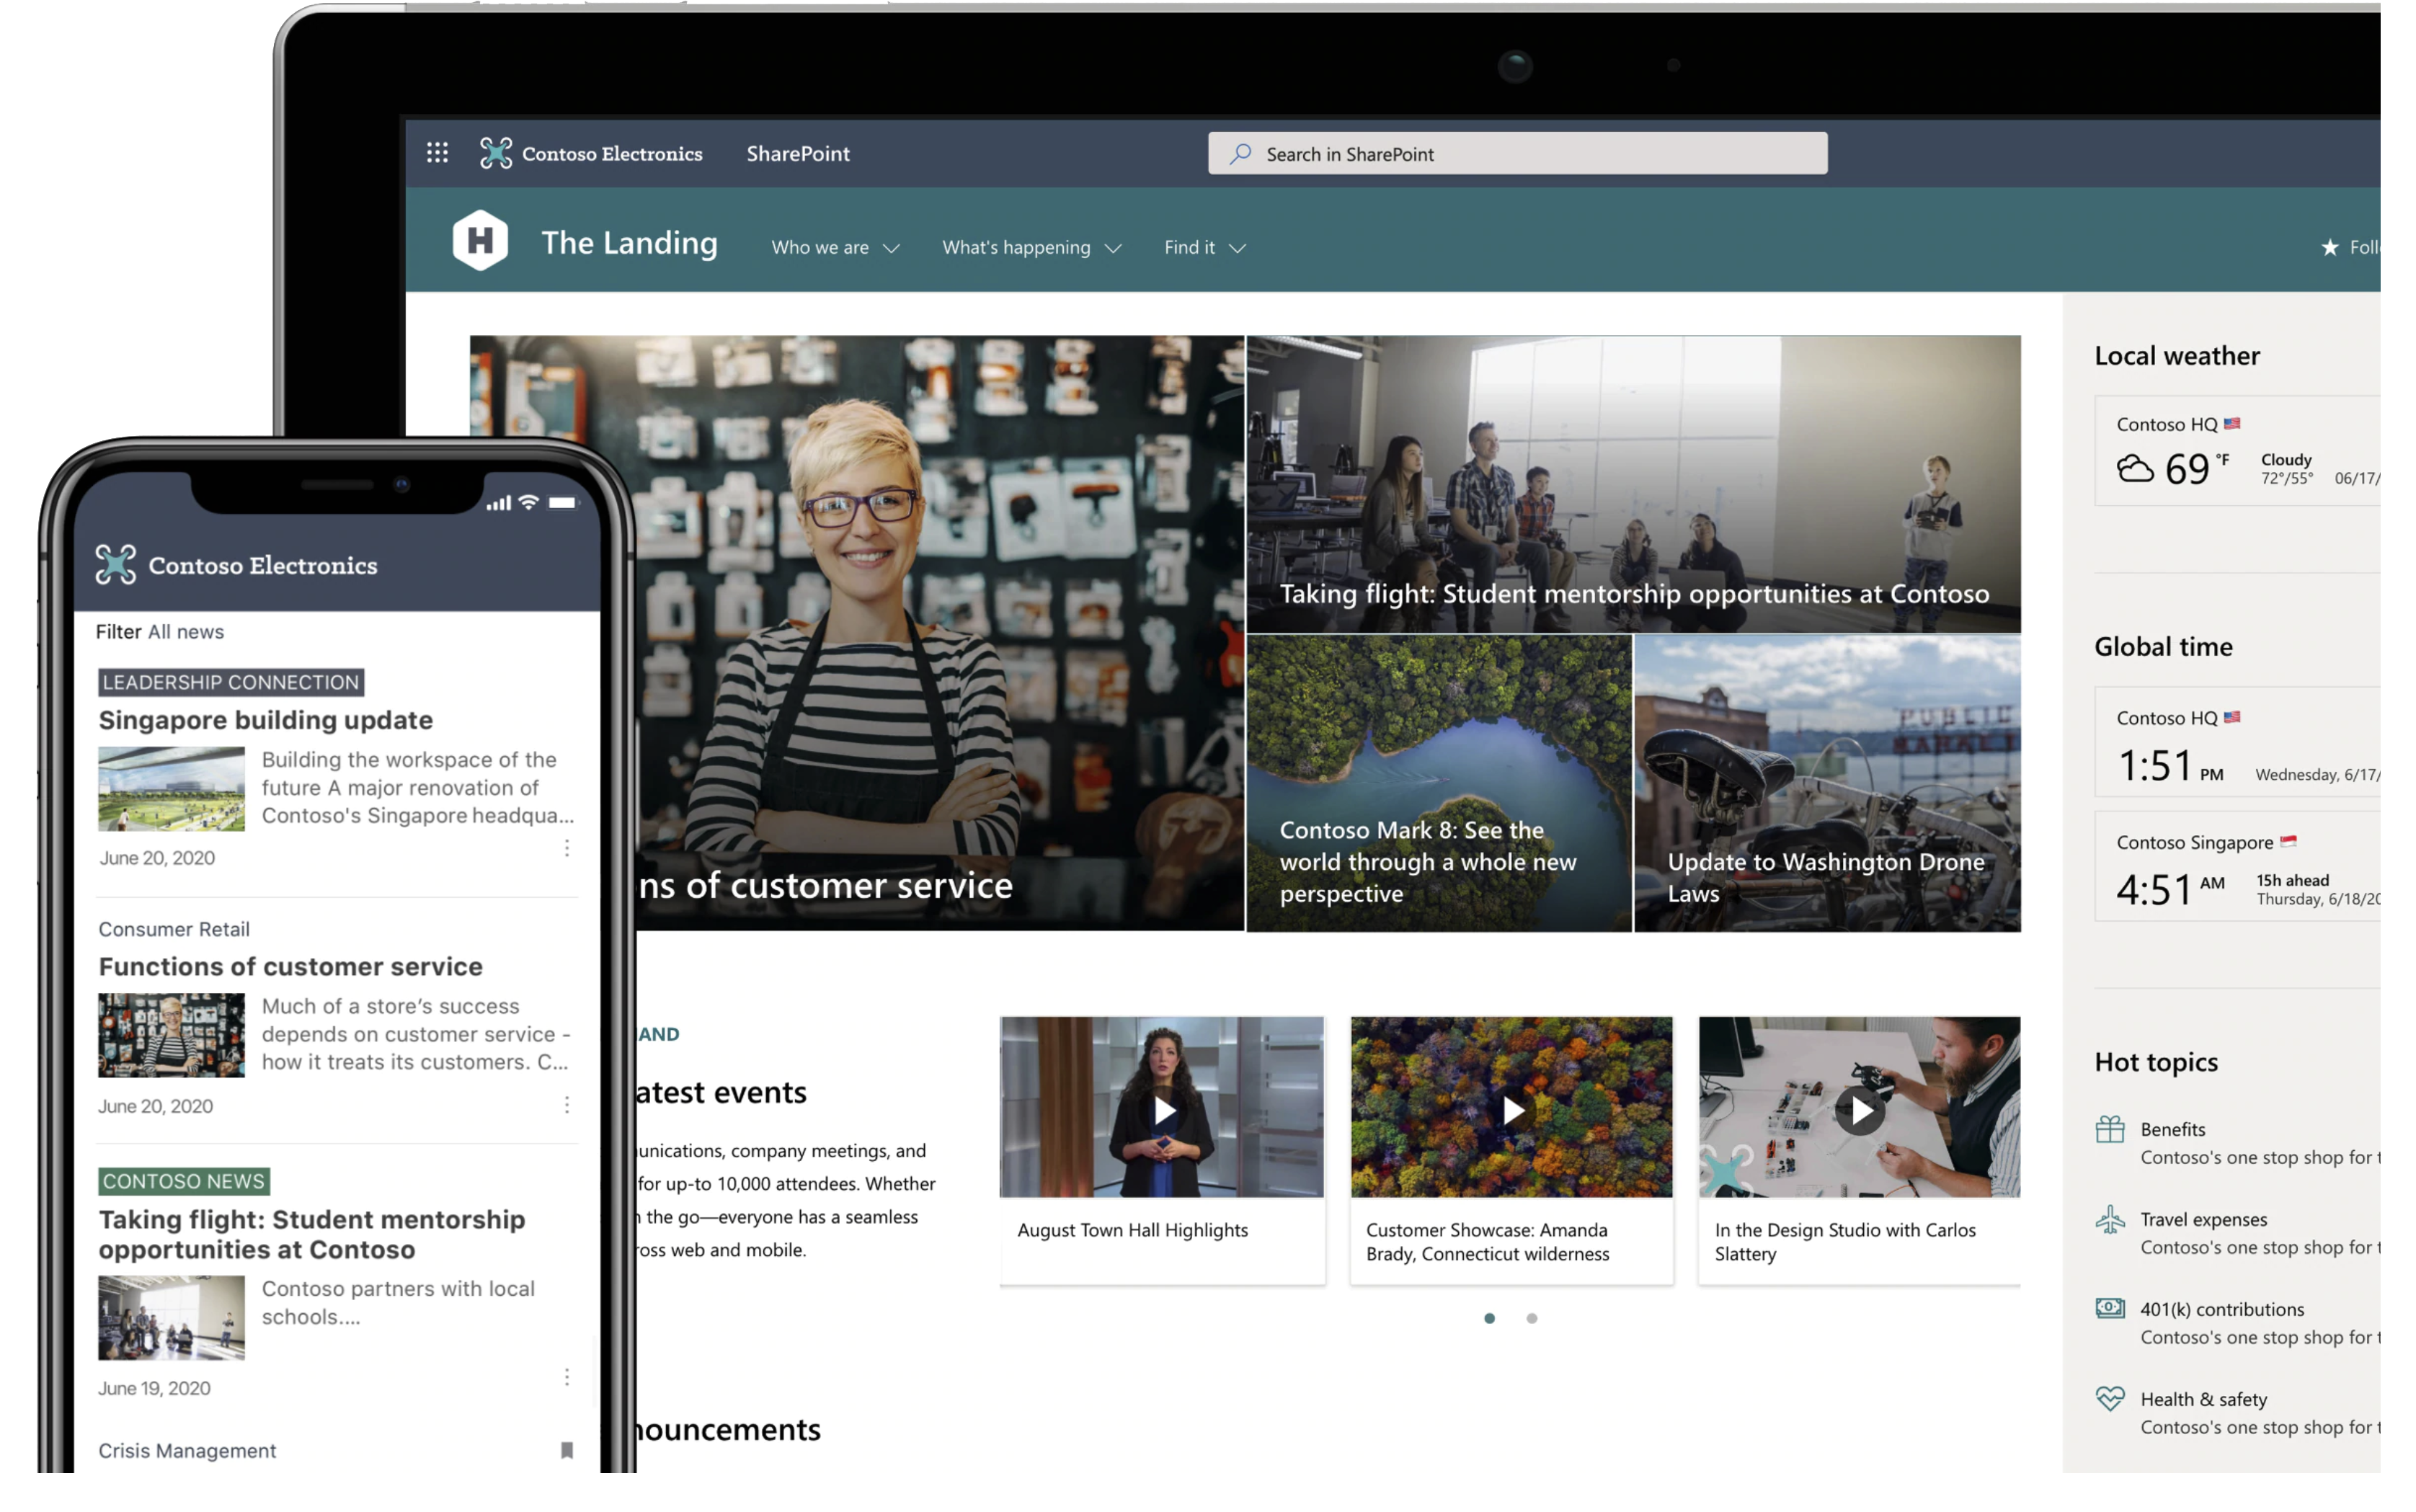Open the What's happening navigation item
The width and height of the screenshot is (2416, 1512).
[x=1016, y=247]
